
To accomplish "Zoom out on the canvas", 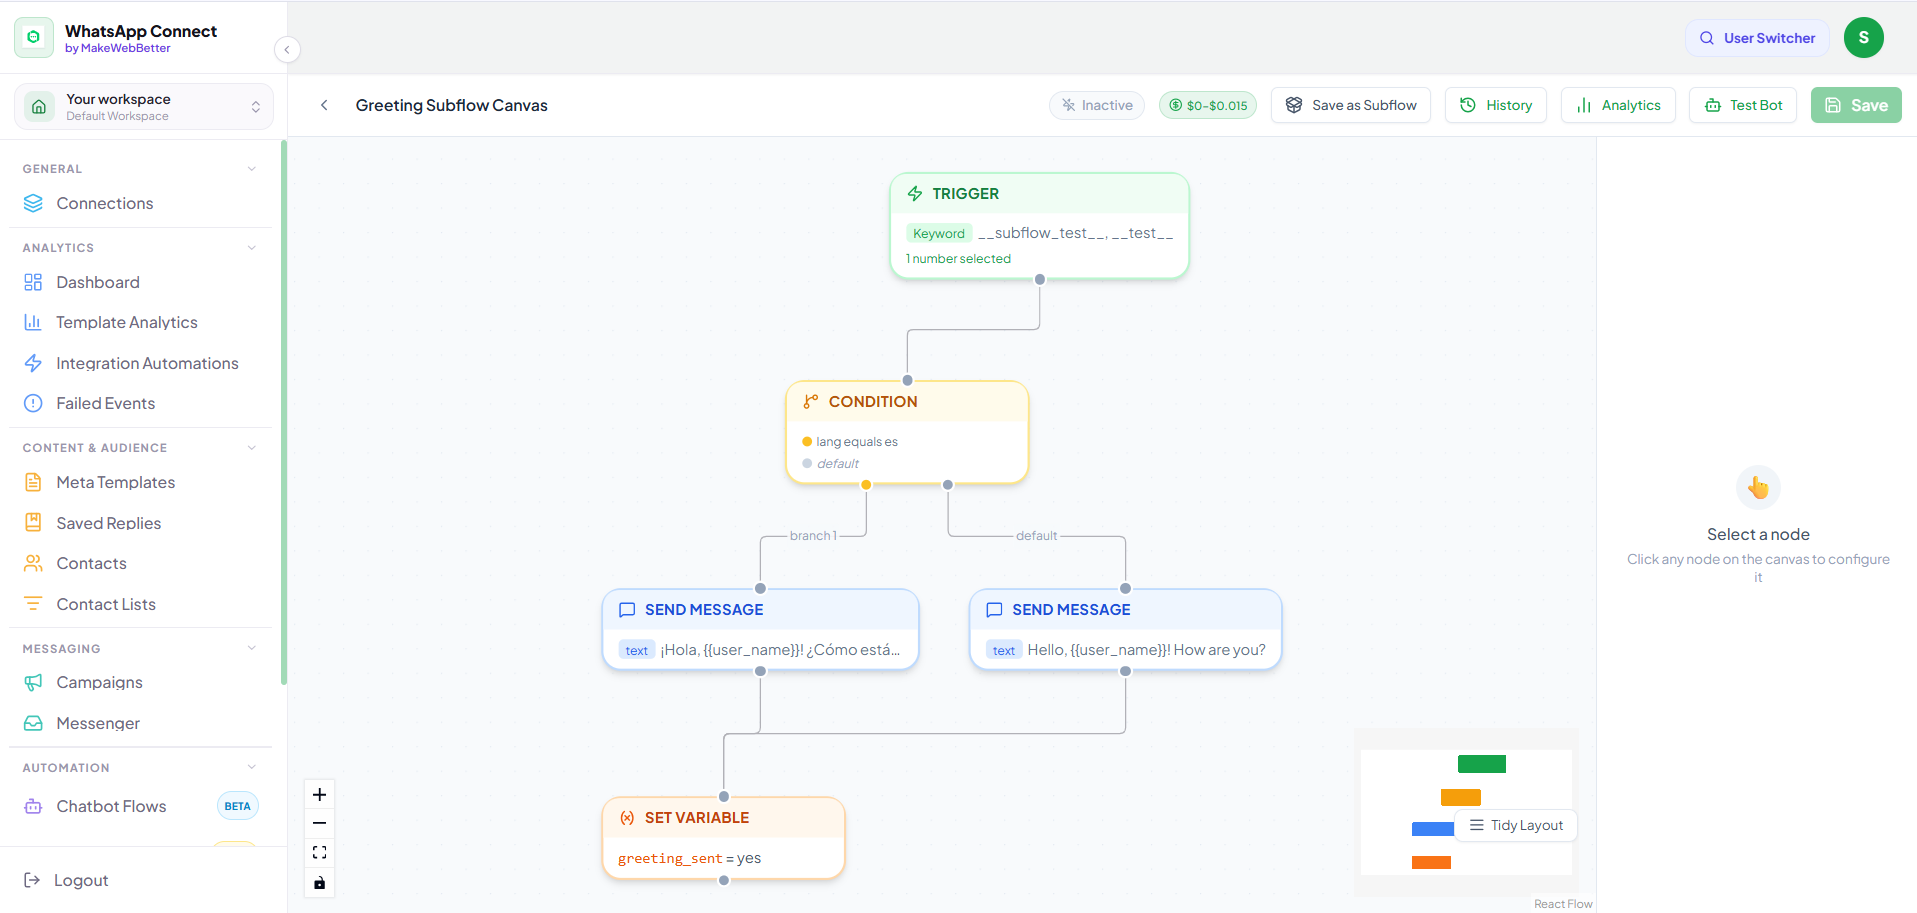I will point(319,823).
